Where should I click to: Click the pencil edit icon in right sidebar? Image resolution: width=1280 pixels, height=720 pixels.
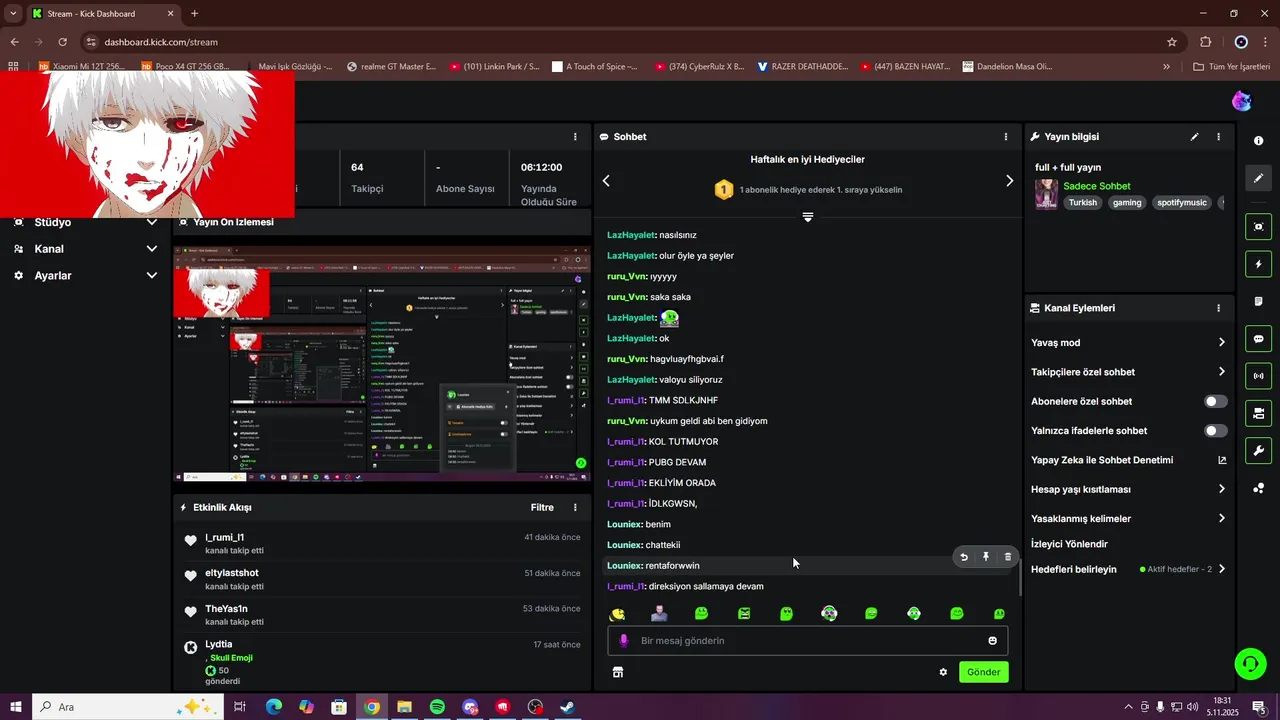(x=1259, y=178)
